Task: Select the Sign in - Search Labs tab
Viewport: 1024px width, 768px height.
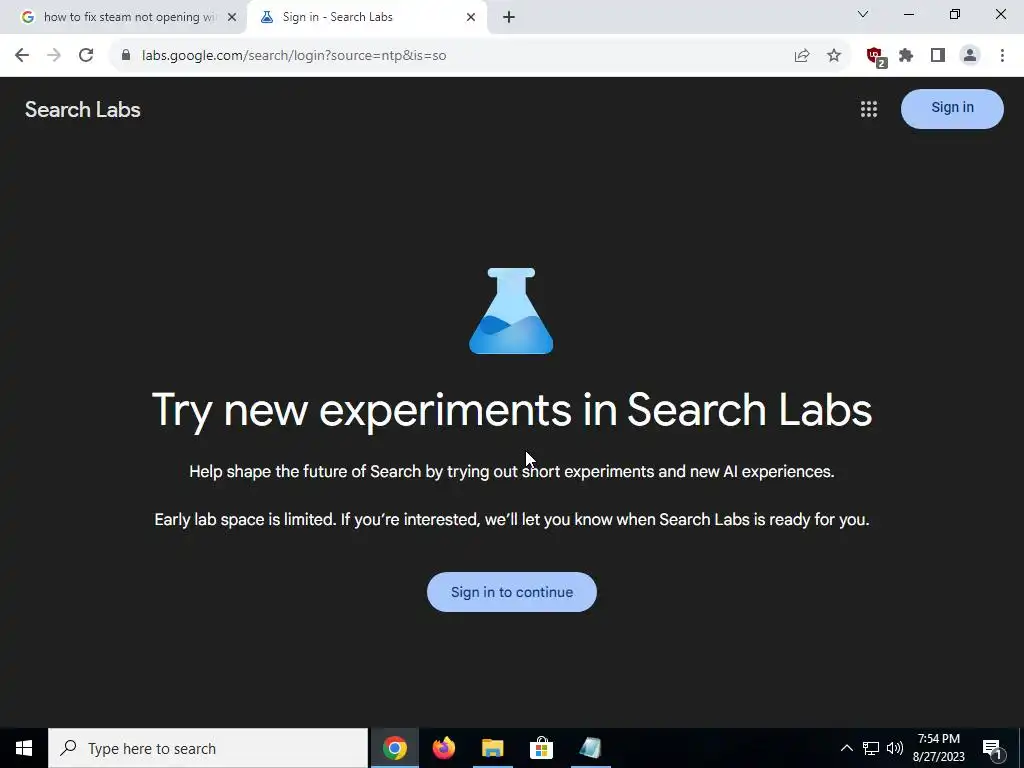Action: pos(367,17)
